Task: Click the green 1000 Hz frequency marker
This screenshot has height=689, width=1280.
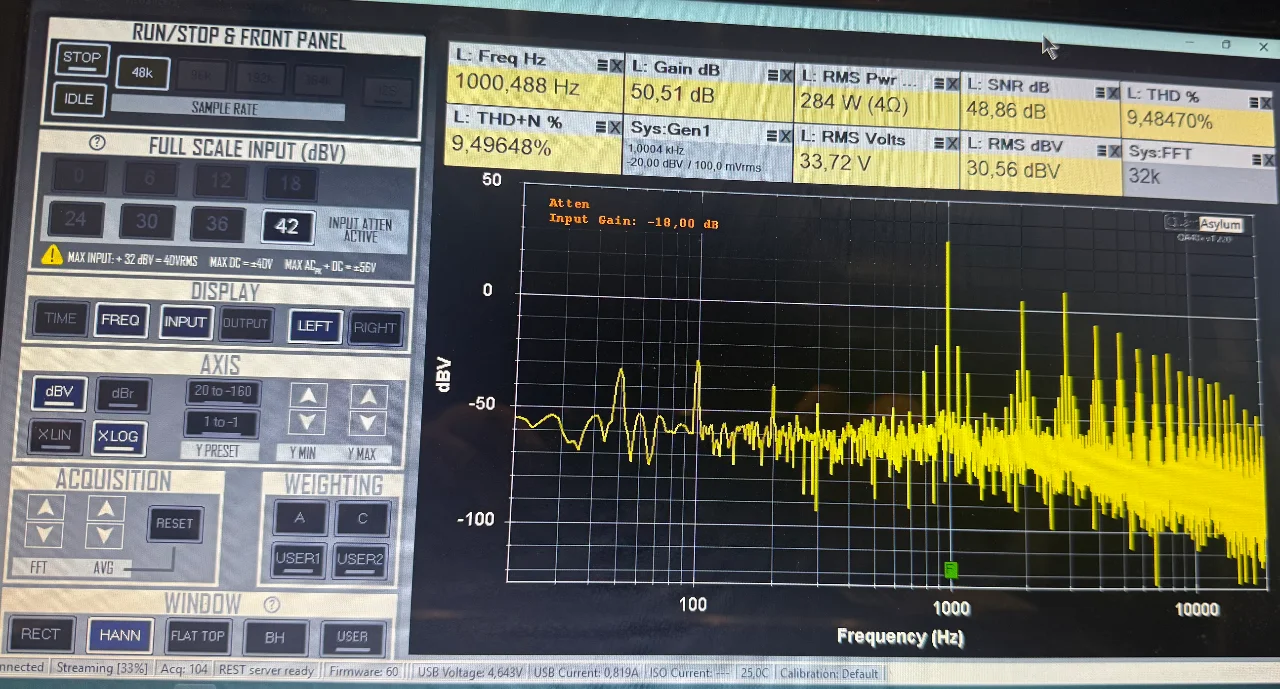Action: pyautogui.click(x=951, y=570)
